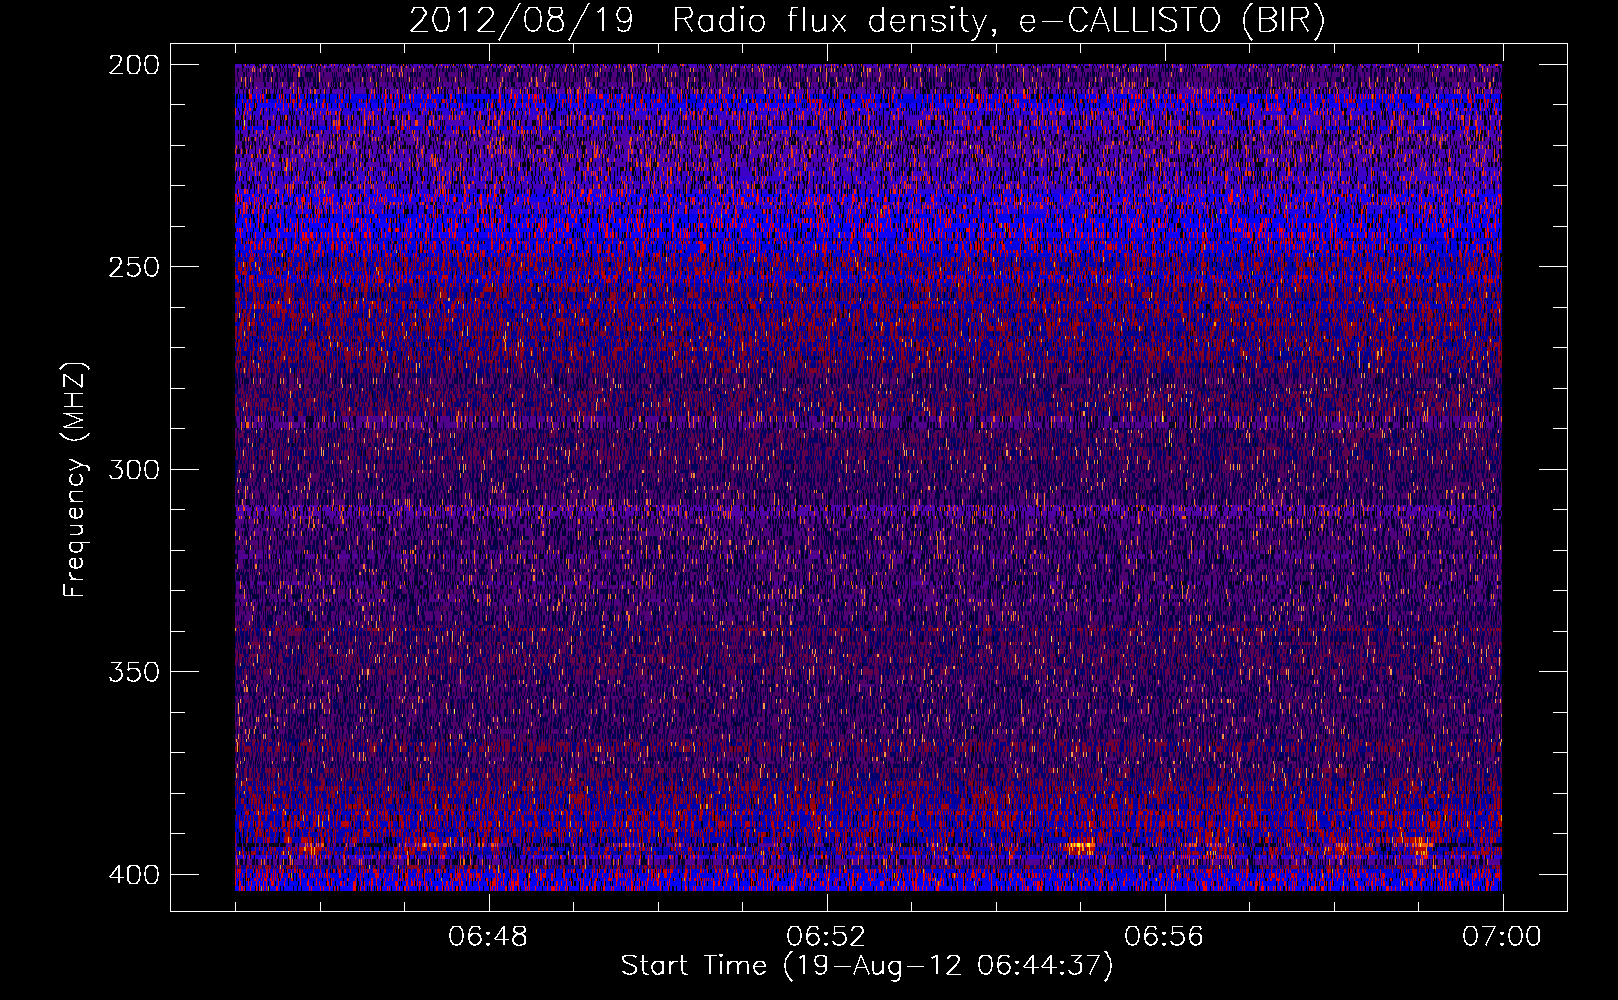The width and height of the screenshot is (1618, 1000).
Task: Click the 350 frequency tick label
Action: tap(133, 672)
